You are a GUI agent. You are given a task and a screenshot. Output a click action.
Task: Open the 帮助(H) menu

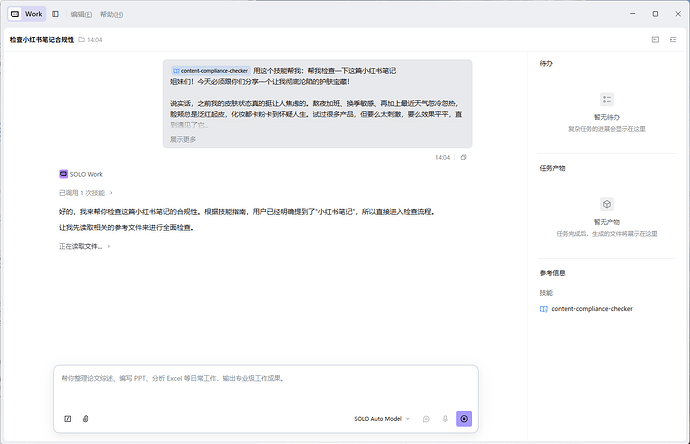pos(111,14)
